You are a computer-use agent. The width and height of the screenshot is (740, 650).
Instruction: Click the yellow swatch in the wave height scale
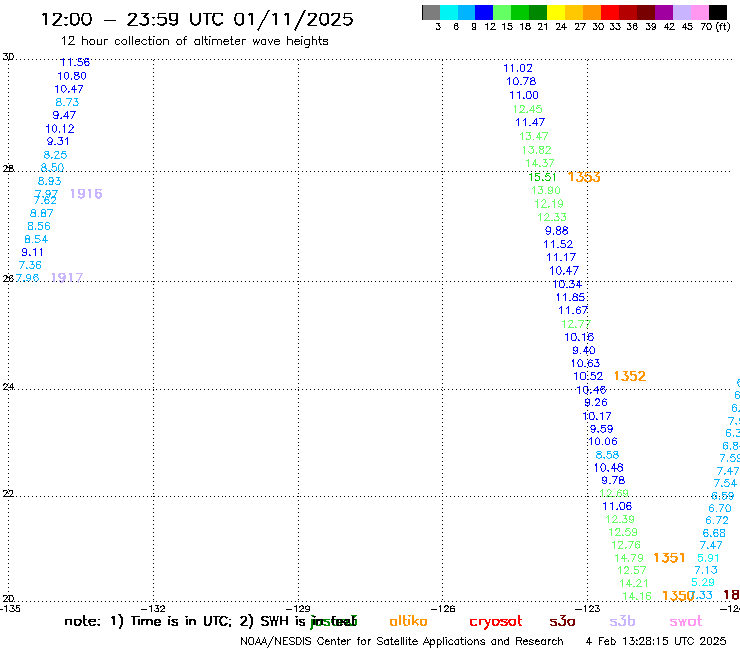pyautogui.click(x=556, y=12)
